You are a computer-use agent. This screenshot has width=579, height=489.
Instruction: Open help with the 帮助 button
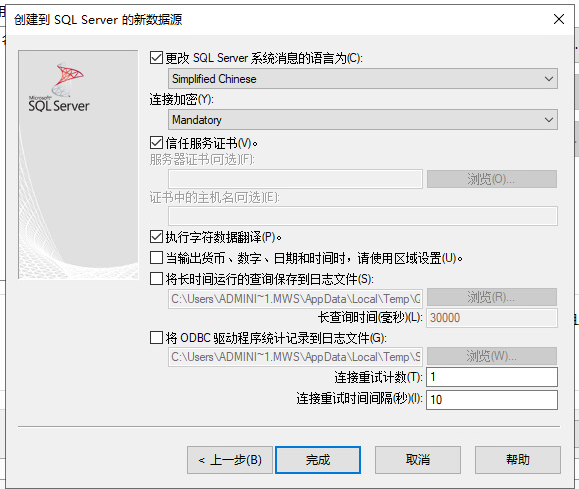pyautogui.click(x=518, y=460)
